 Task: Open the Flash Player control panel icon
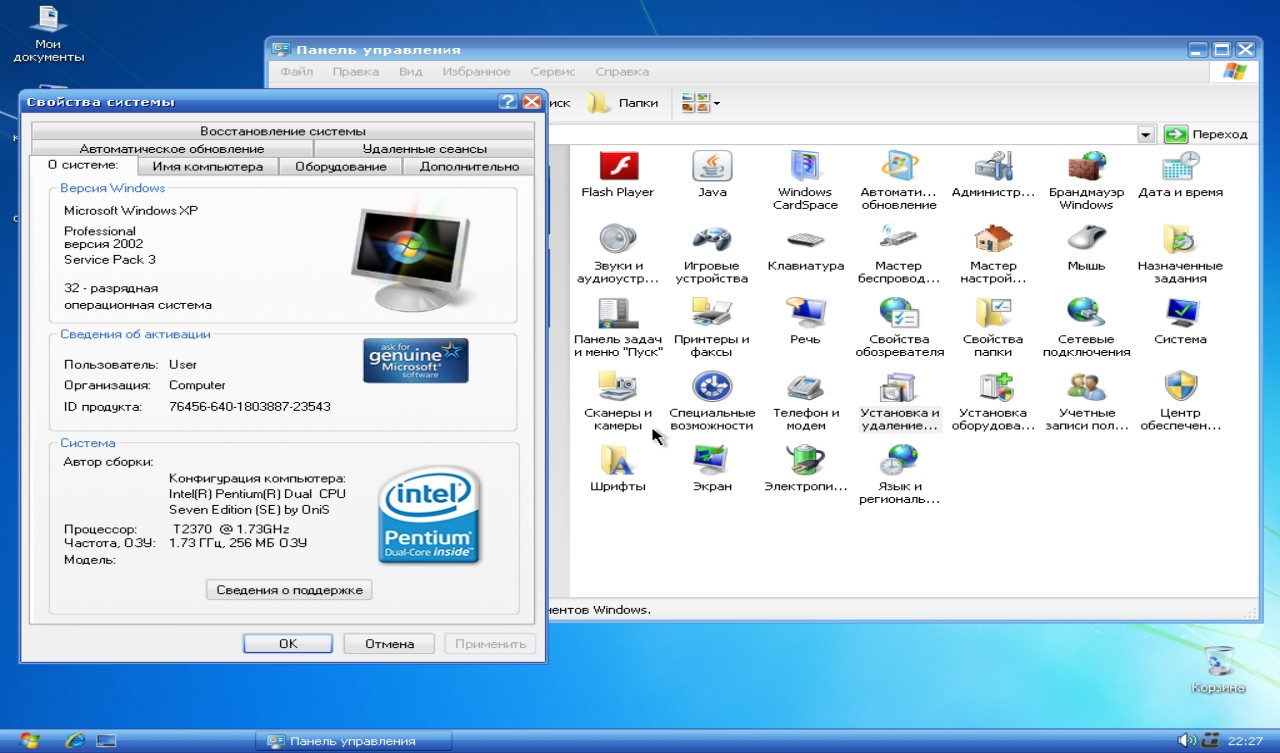pos(617,166)
